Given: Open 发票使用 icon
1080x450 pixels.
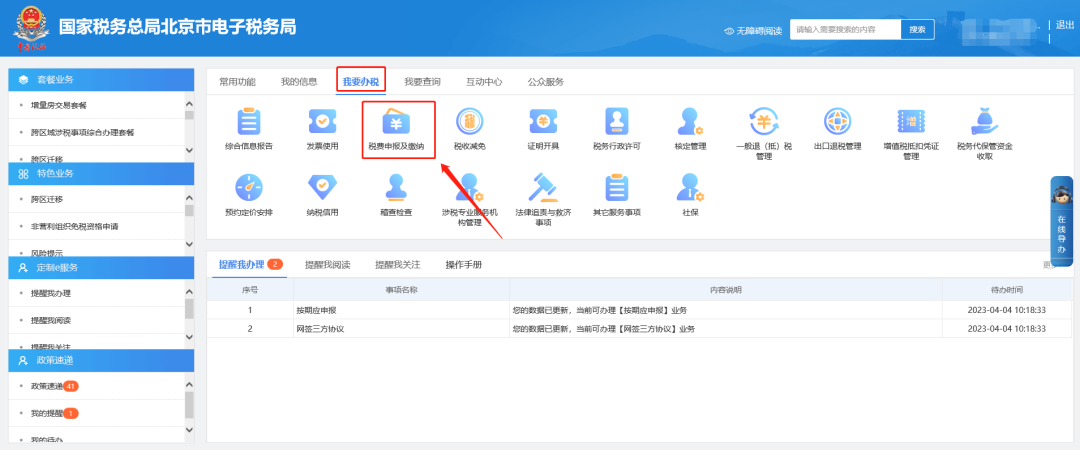Looking at the screenshot, I should 322,121.
